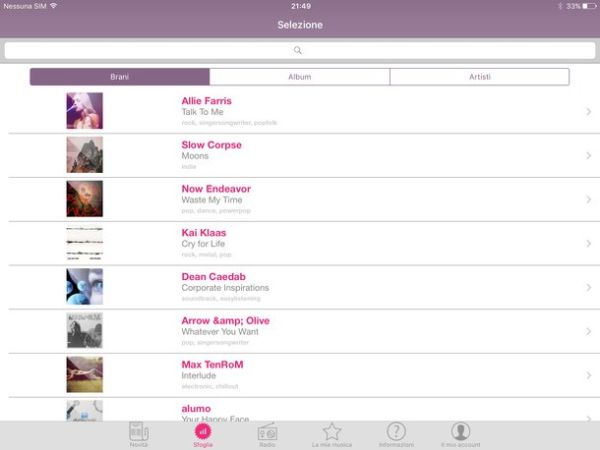The width and height of the screenshot is (600, 450).
Task: Tap the magnifier icon in search bar
Action: (x=298, y=50)
